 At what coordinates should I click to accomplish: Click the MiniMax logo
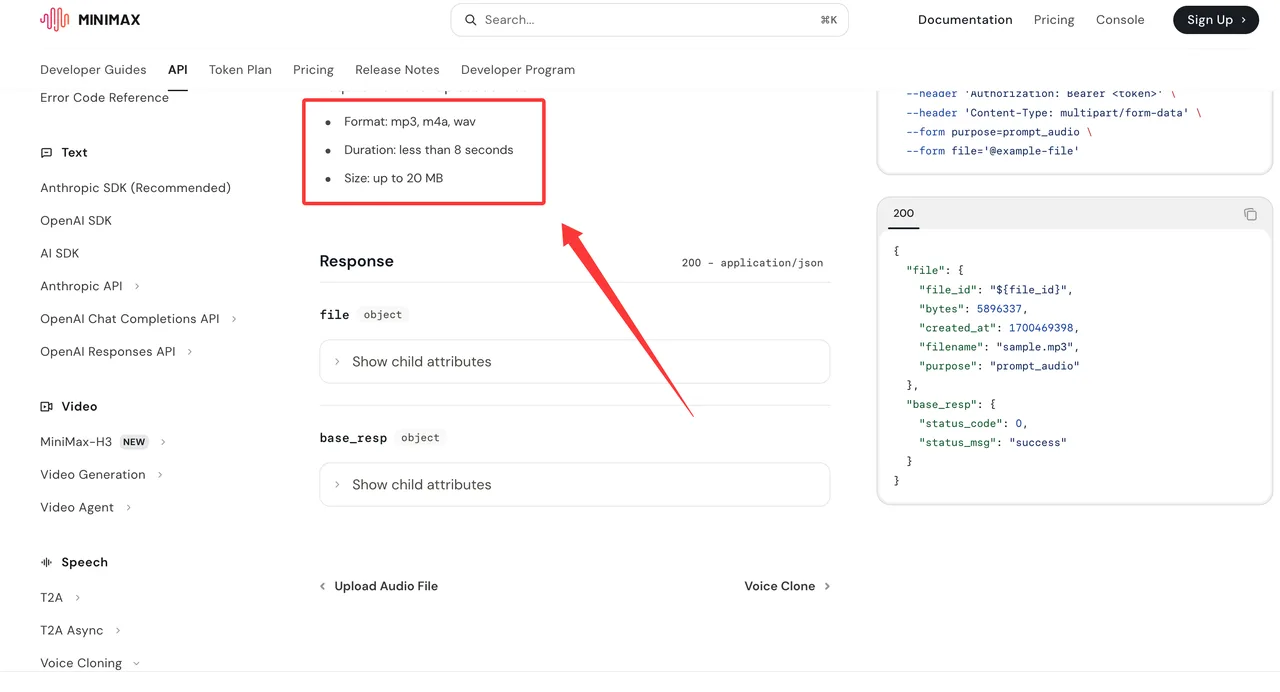tap(90, 19)
